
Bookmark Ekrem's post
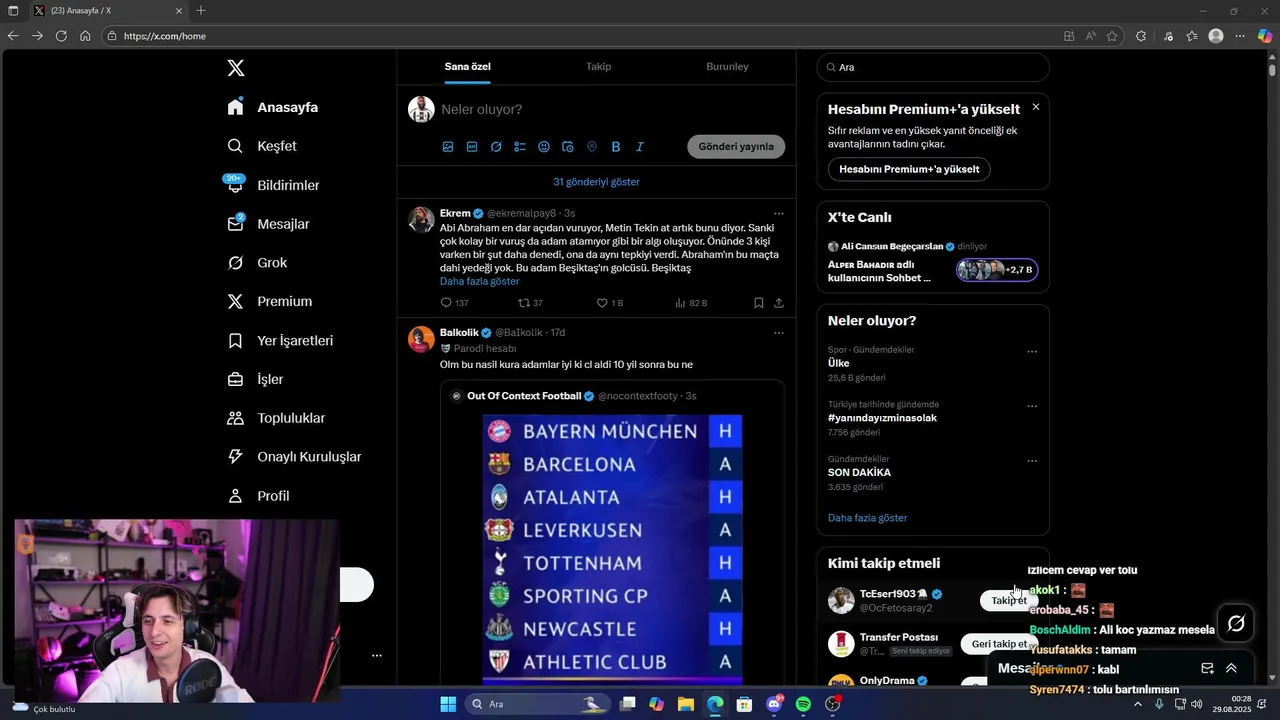tap(758, 303)
